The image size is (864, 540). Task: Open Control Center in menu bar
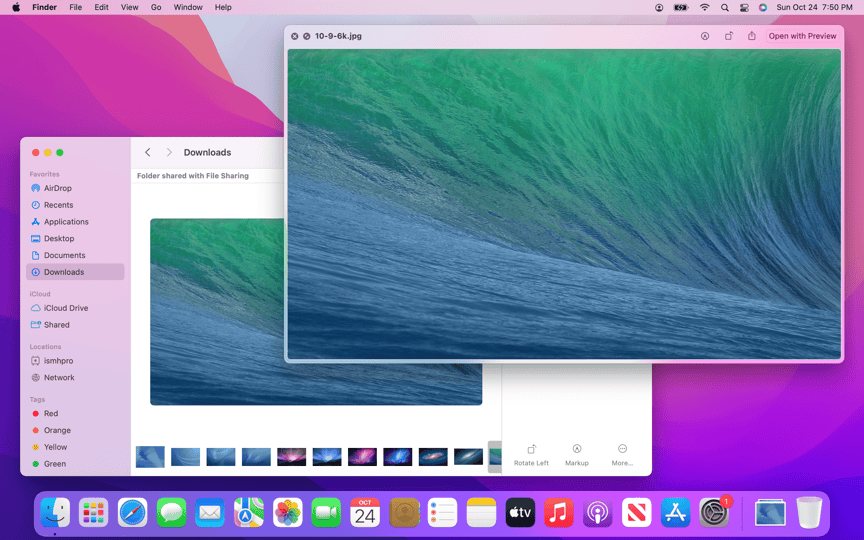click(744, 7)
